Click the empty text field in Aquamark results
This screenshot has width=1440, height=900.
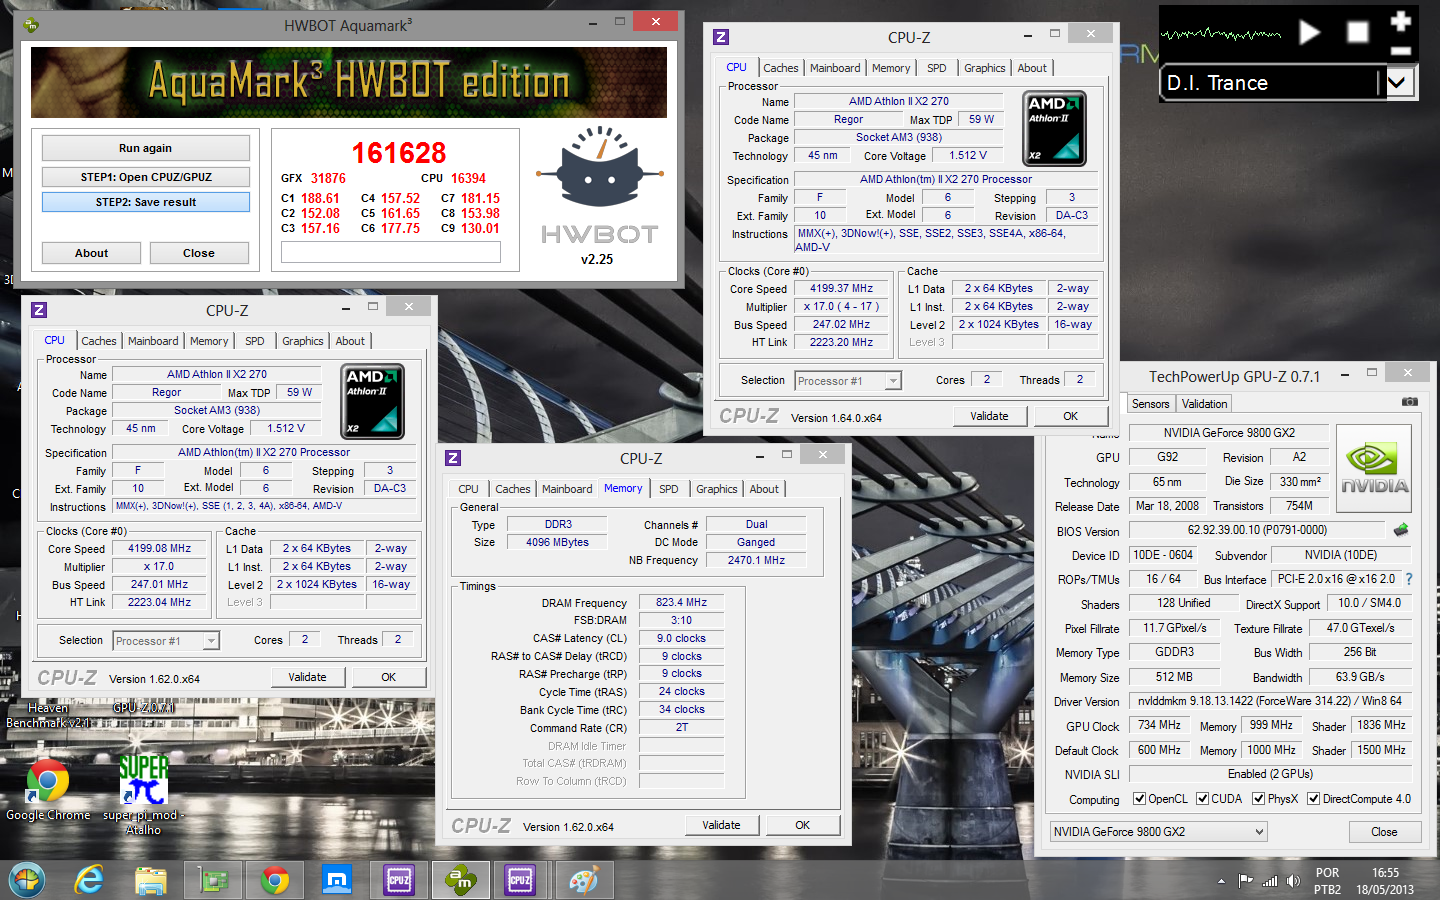391,252
